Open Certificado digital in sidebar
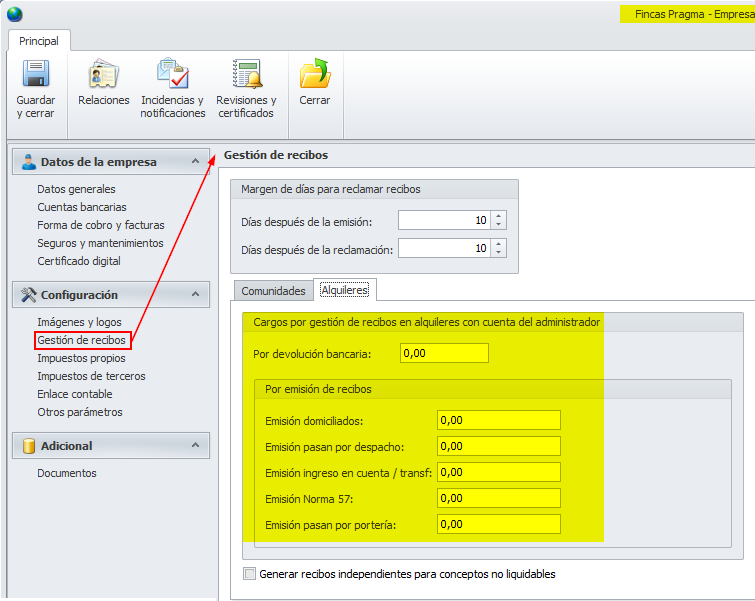Screen dimensions: 755x601 pyautogui.click(x=79, y=261)
